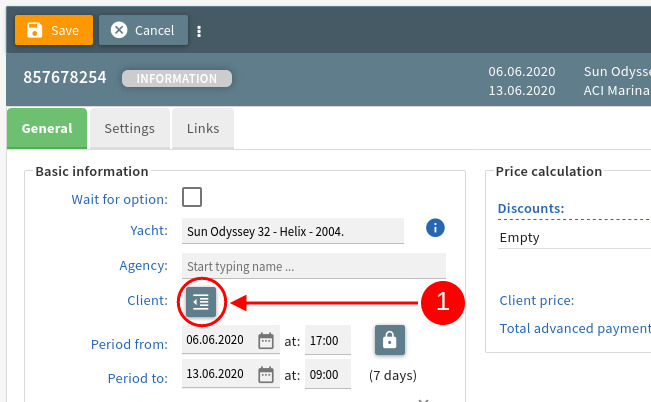Switch to the Links tab

(x=203, y=128)
